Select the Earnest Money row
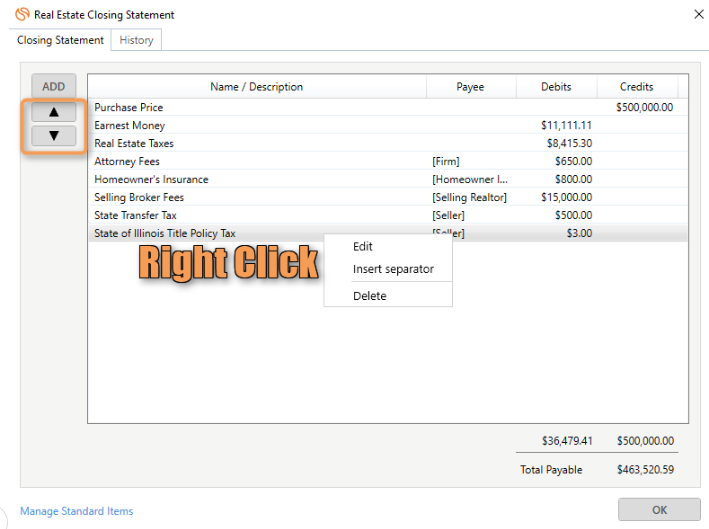 click(x=130, y=126)
